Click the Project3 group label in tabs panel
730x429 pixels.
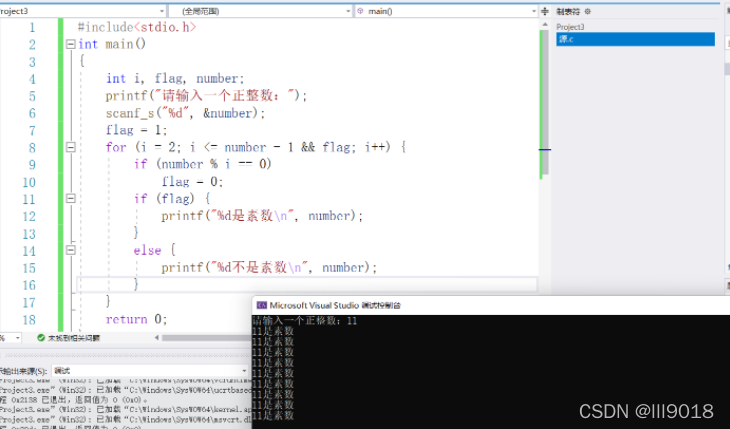tap(570, 27)
